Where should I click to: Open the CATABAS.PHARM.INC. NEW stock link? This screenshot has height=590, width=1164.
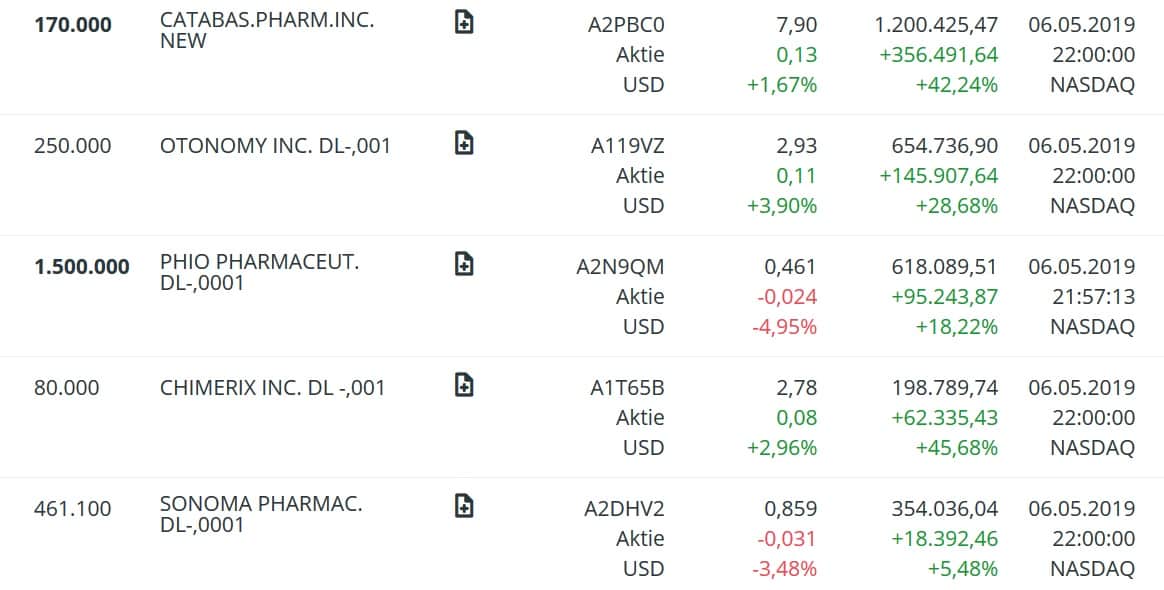(267, 31)
